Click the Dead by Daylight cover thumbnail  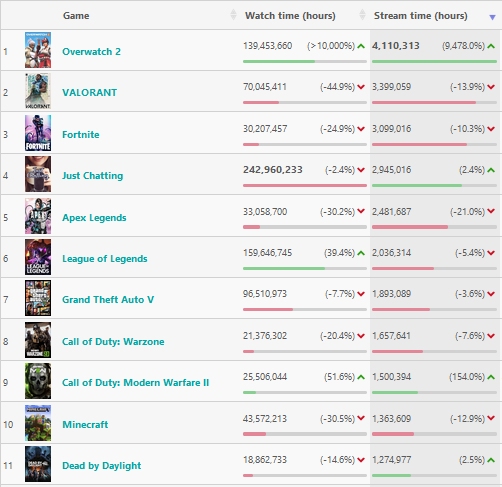[x=38, y=464]
